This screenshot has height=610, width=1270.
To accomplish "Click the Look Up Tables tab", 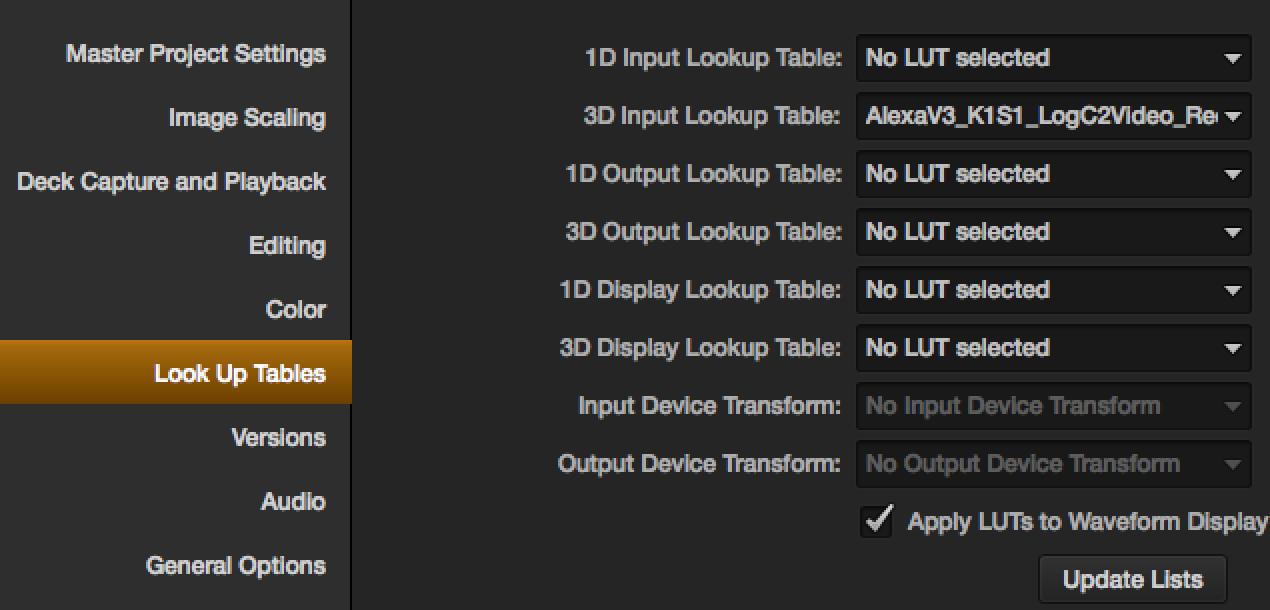I will coord(239,374).
